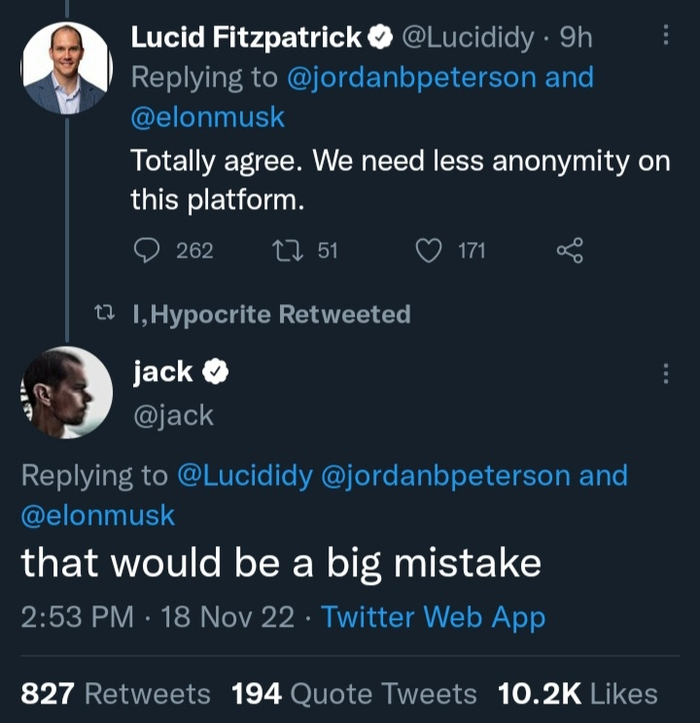Click the Twitter Web App source link

pyautogui.click(x=433, y=617)
